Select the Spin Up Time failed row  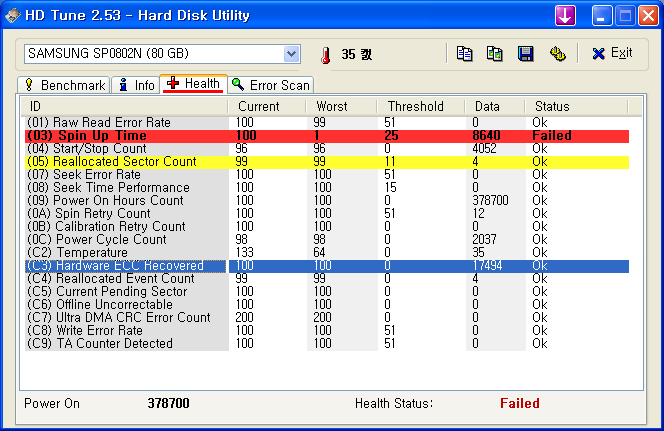(x=327, y=135)
